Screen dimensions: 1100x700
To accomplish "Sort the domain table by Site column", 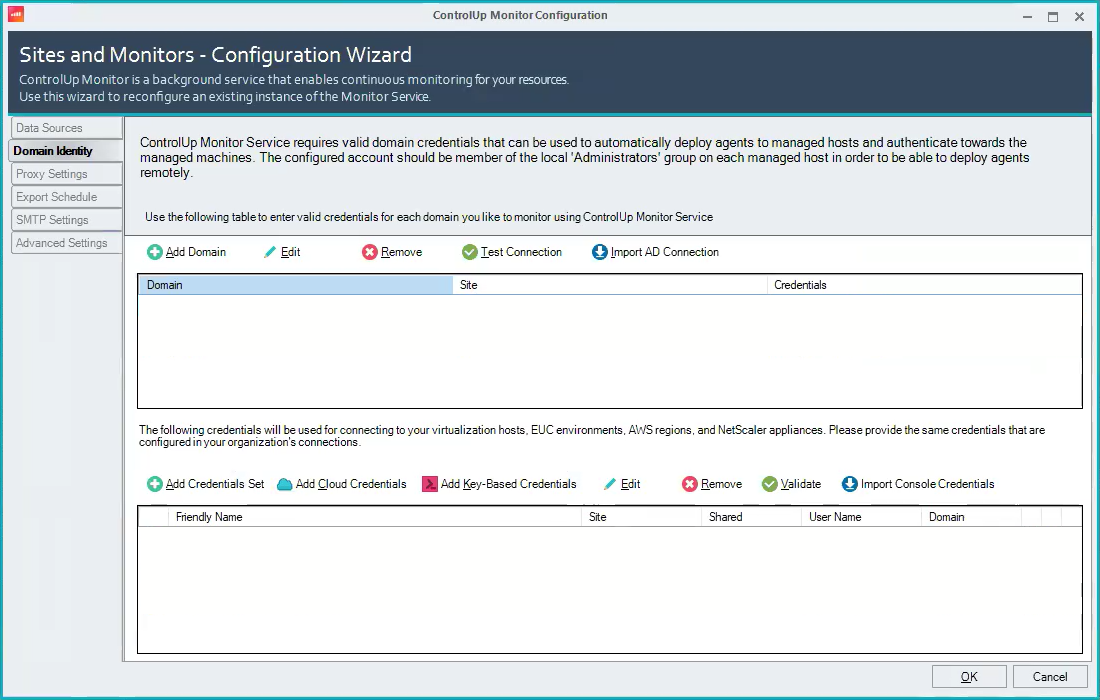I will (x=610, y=285).
